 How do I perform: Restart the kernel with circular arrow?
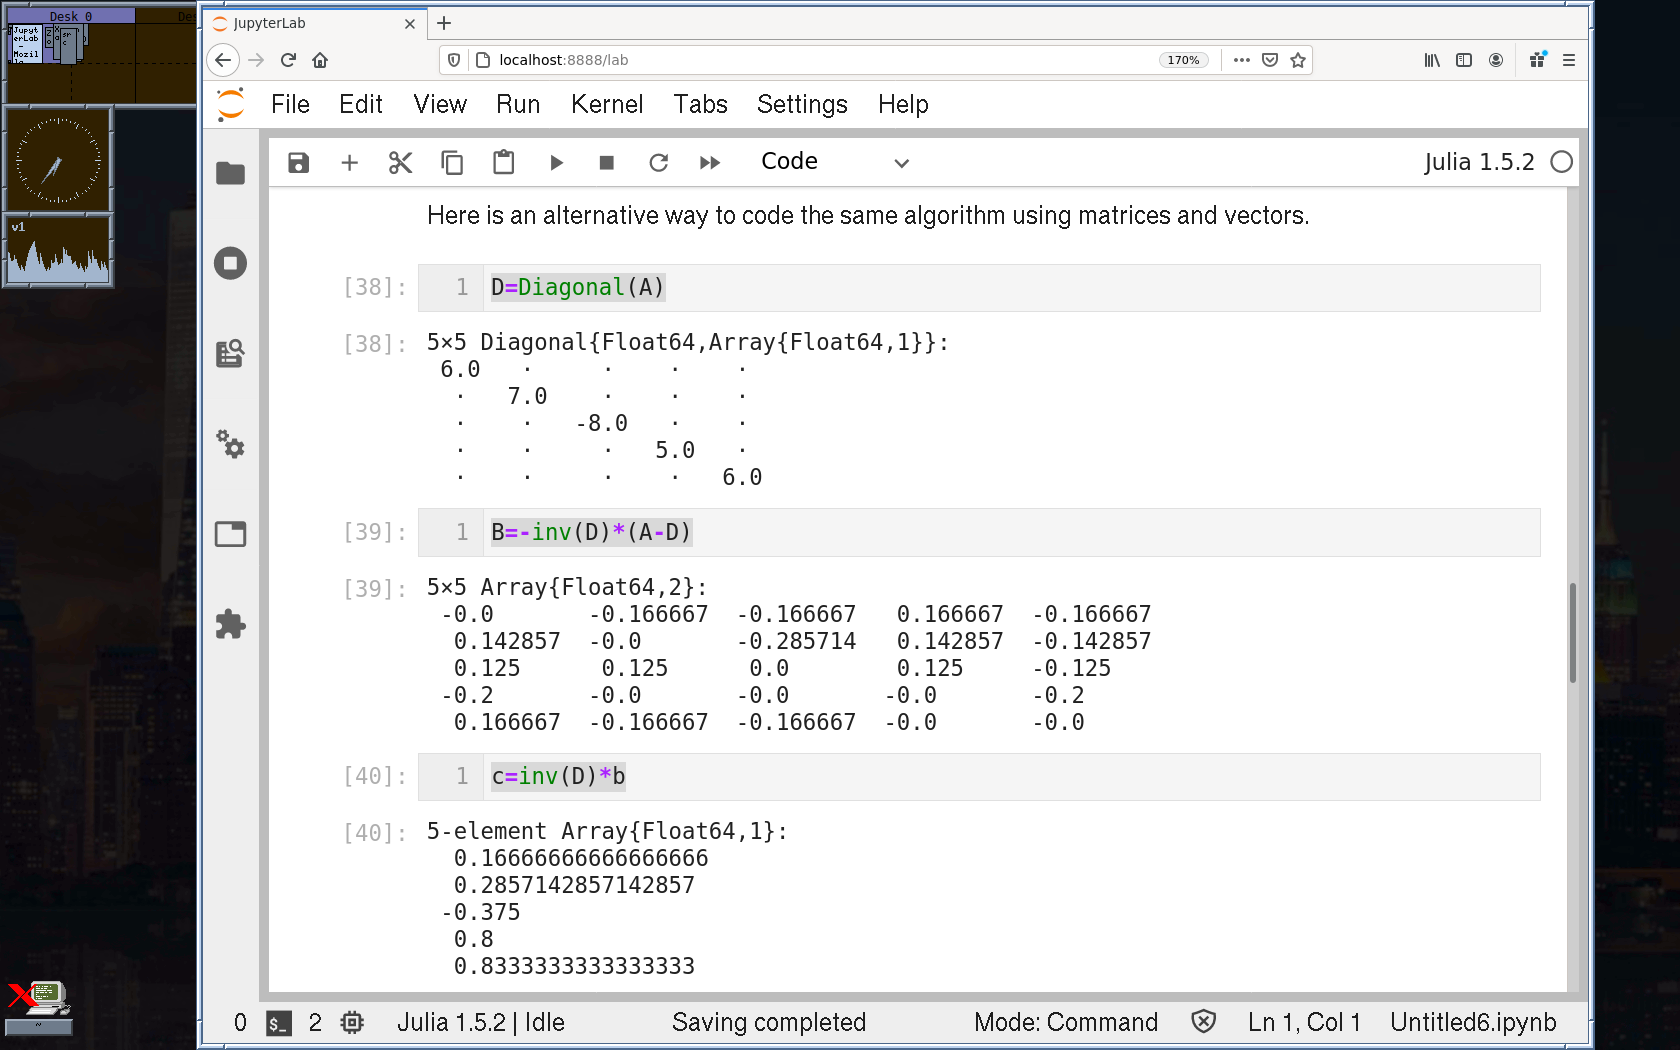pyautogui.click(x=658, y=163)
